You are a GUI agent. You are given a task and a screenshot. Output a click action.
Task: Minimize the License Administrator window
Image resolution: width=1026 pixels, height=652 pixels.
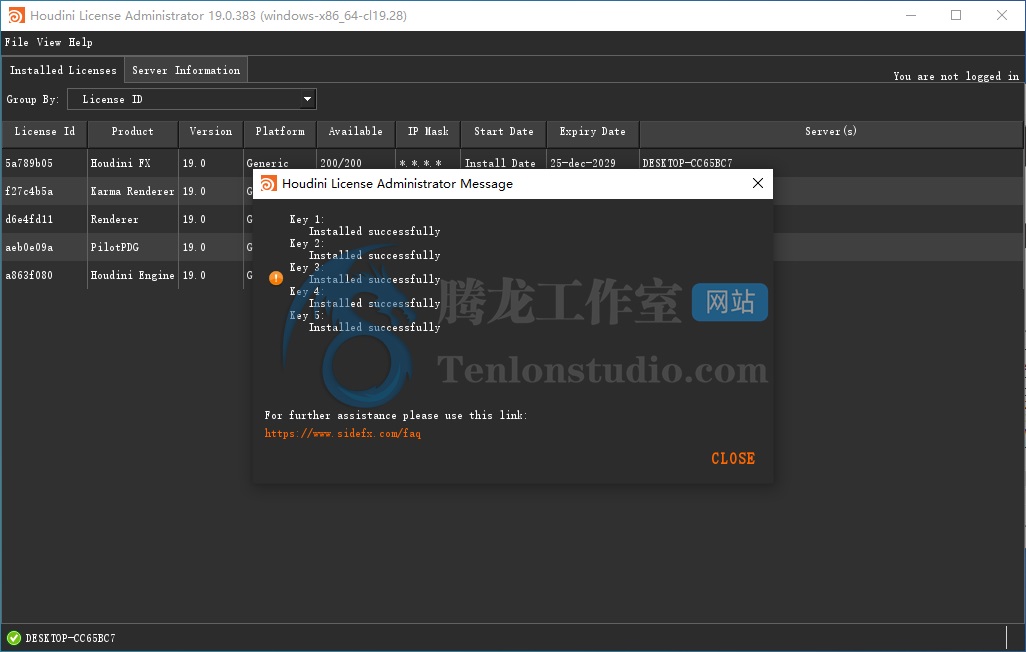click(x=910, y=15)
